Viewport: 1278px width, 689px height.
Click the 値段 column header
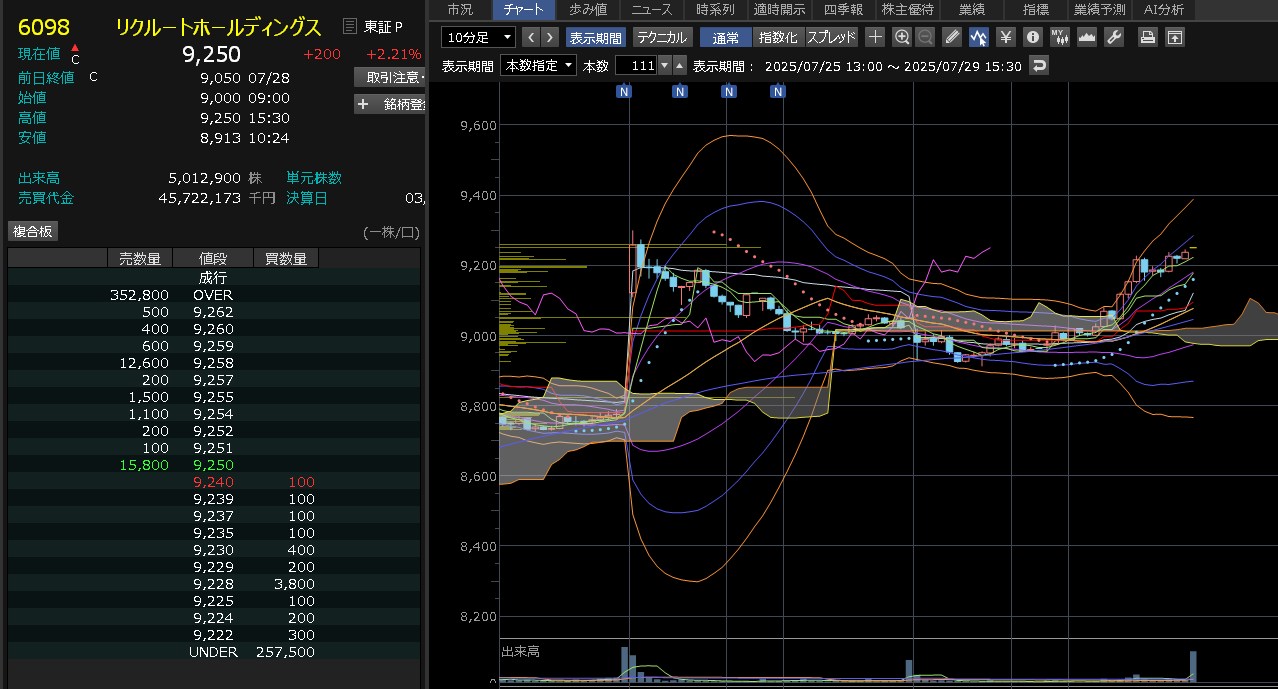[x=213, y=258]
